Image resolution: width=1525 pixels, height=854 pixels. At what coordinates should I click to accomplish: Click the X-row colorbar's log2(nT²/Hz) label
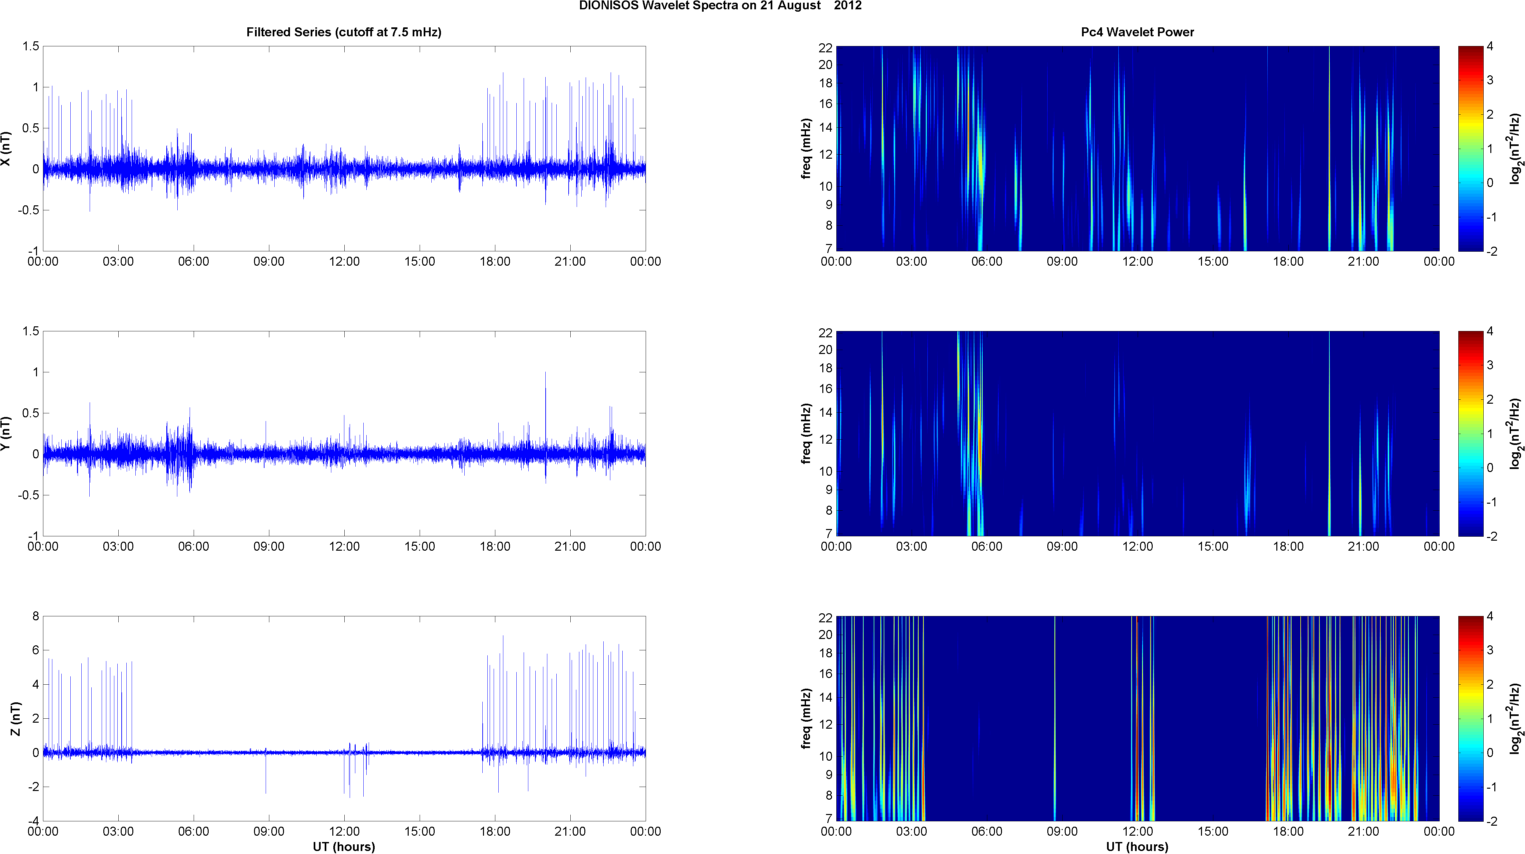click(x=1515, y=149)
